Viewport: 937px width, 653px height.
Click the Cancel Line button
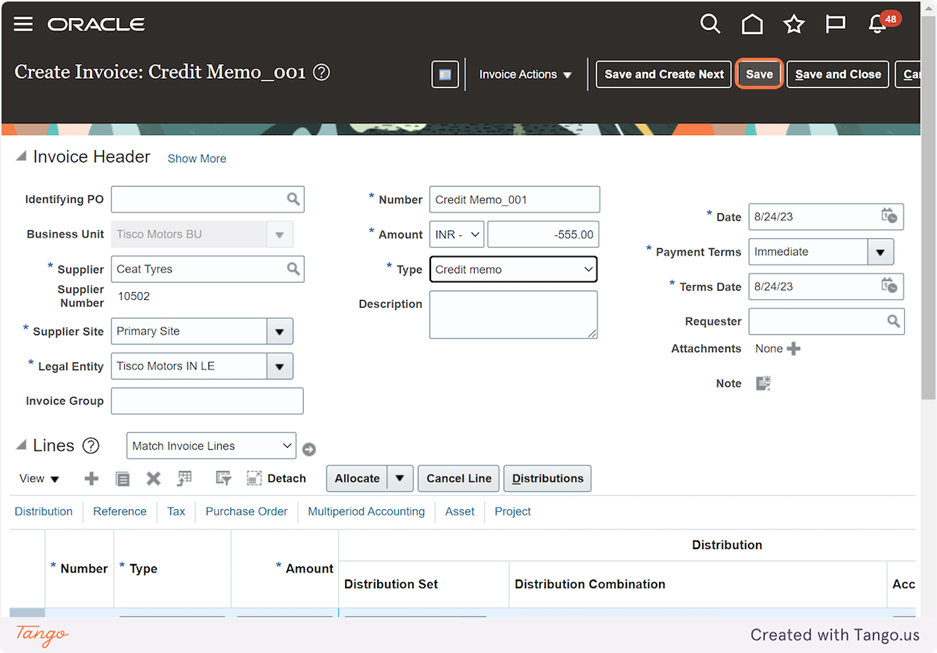[459, 478]
